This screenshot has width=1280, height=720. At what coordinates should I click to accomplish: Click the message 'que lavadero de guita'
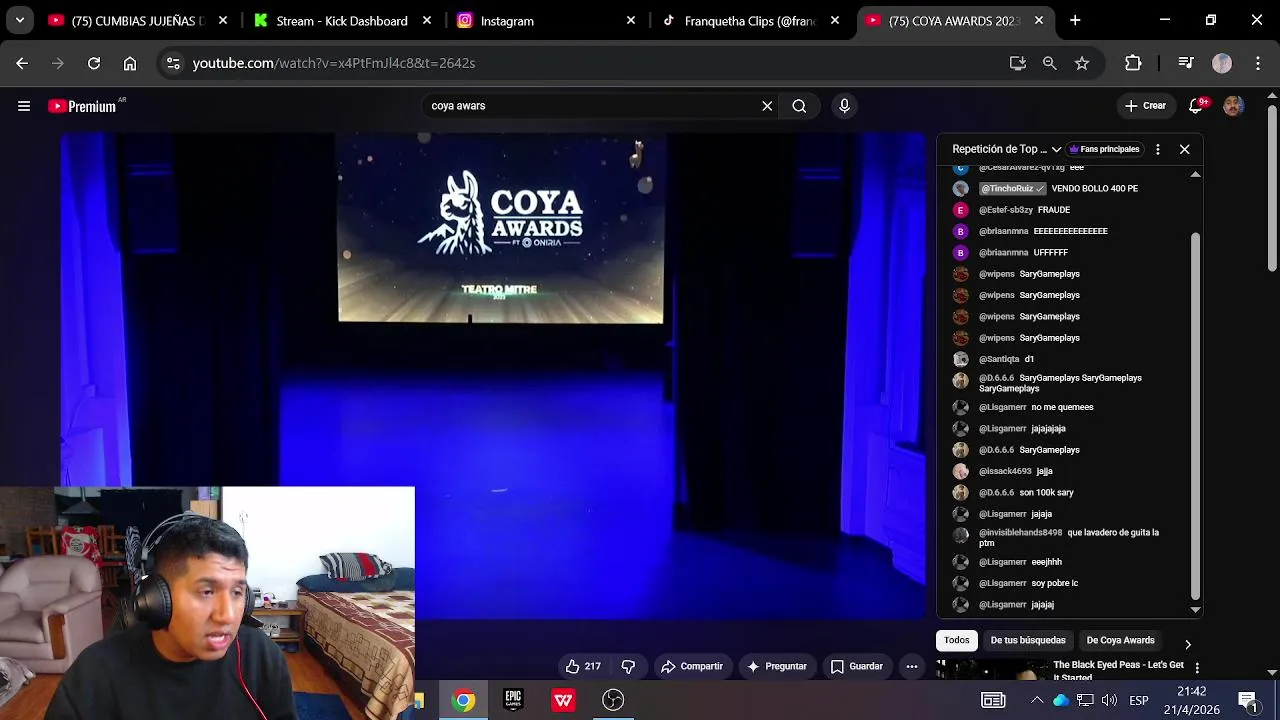(1069, 538)
